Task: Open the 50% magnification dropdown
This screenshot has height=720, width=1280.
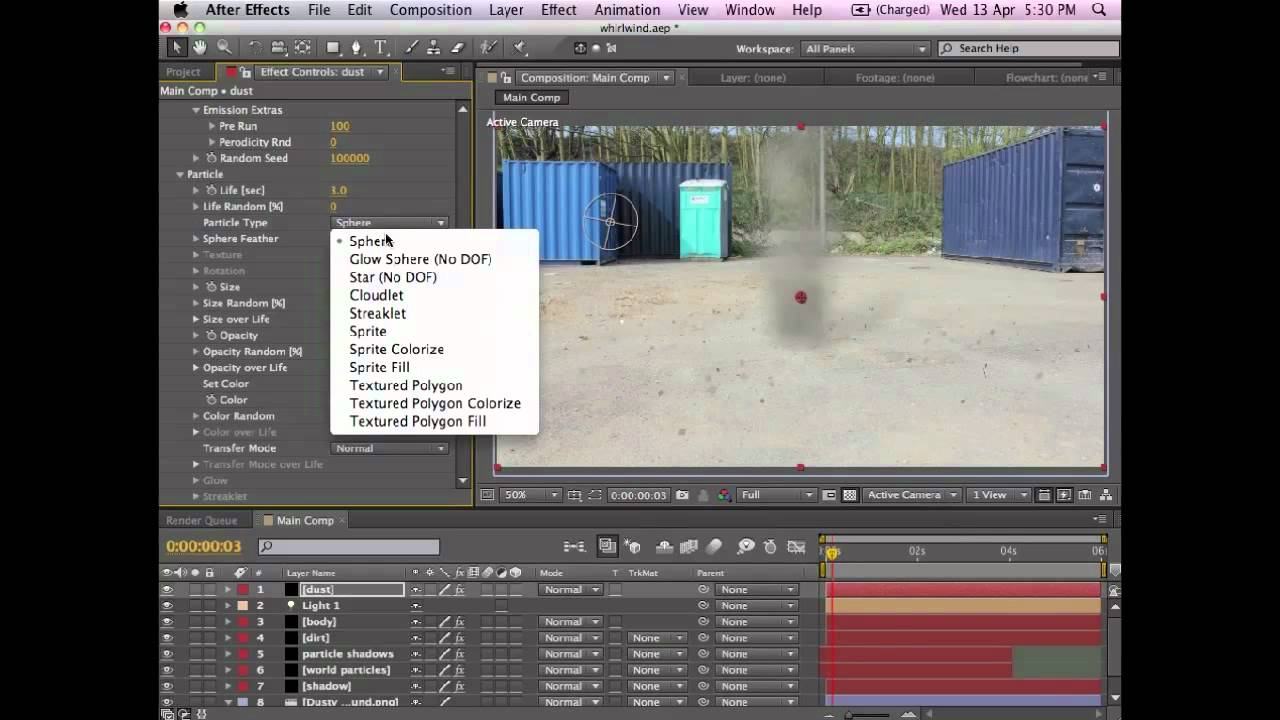Action: 530,495
